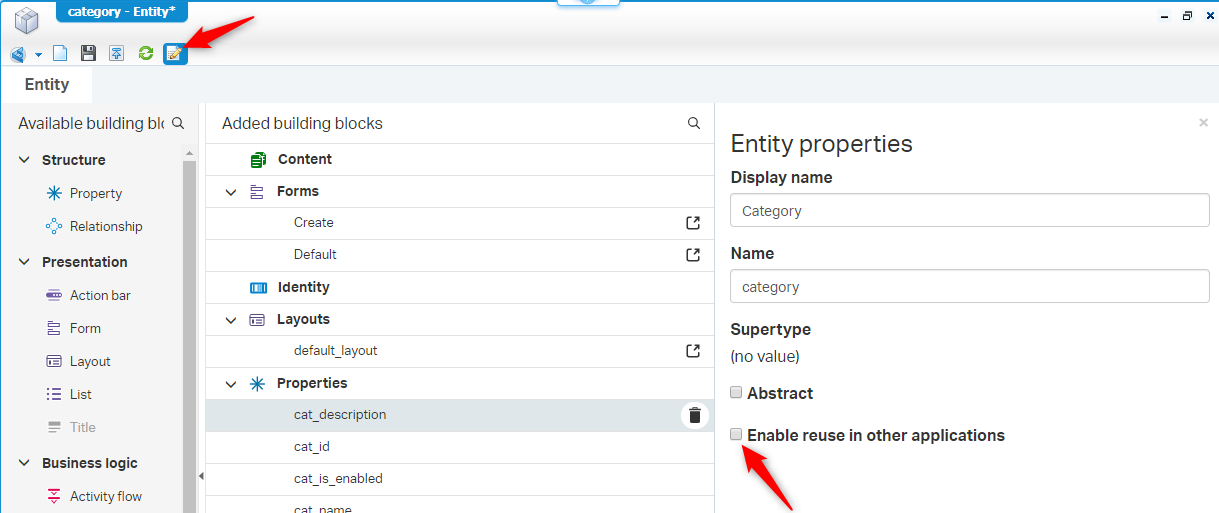
Task: Open the dropdown arrow beside the back icon
Action: click(38, 54)
